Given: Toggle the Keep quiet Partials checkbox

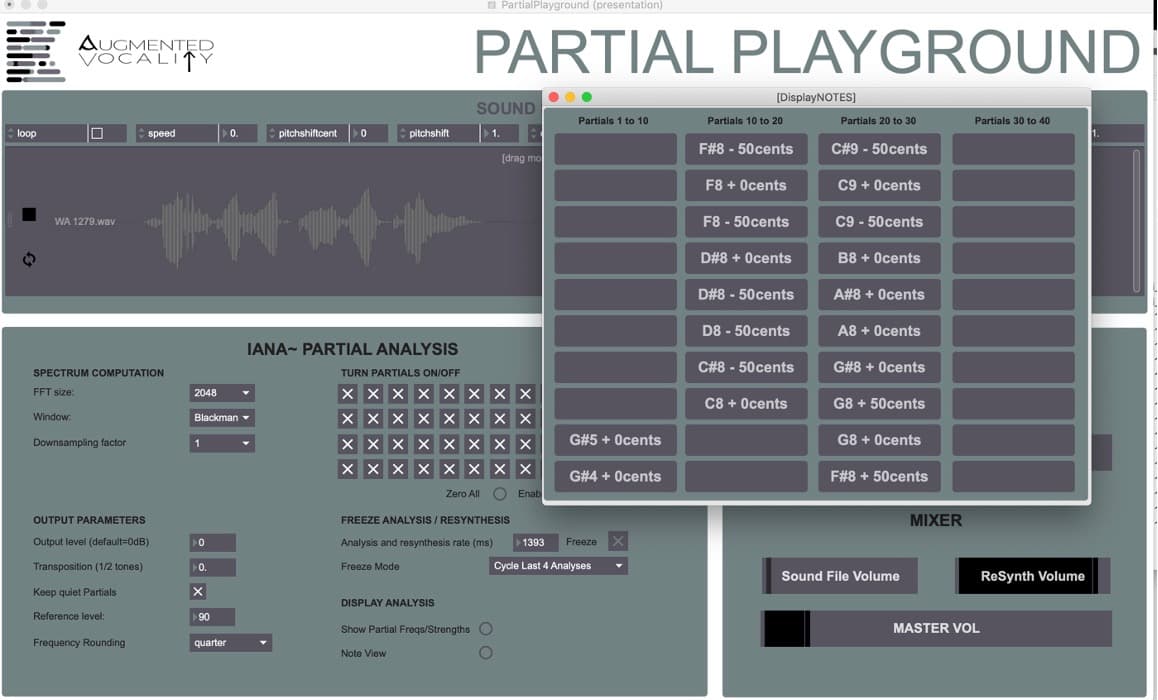Looking at the screenshot, I should (x=198, y=591).
